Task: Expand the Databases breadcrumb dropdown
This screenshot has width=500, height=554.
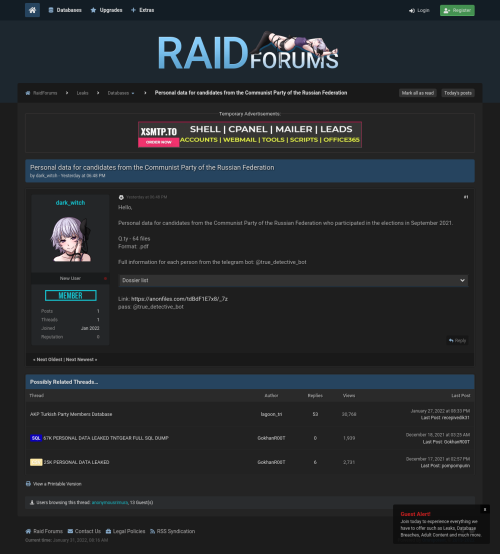Action: coord(121,93)
